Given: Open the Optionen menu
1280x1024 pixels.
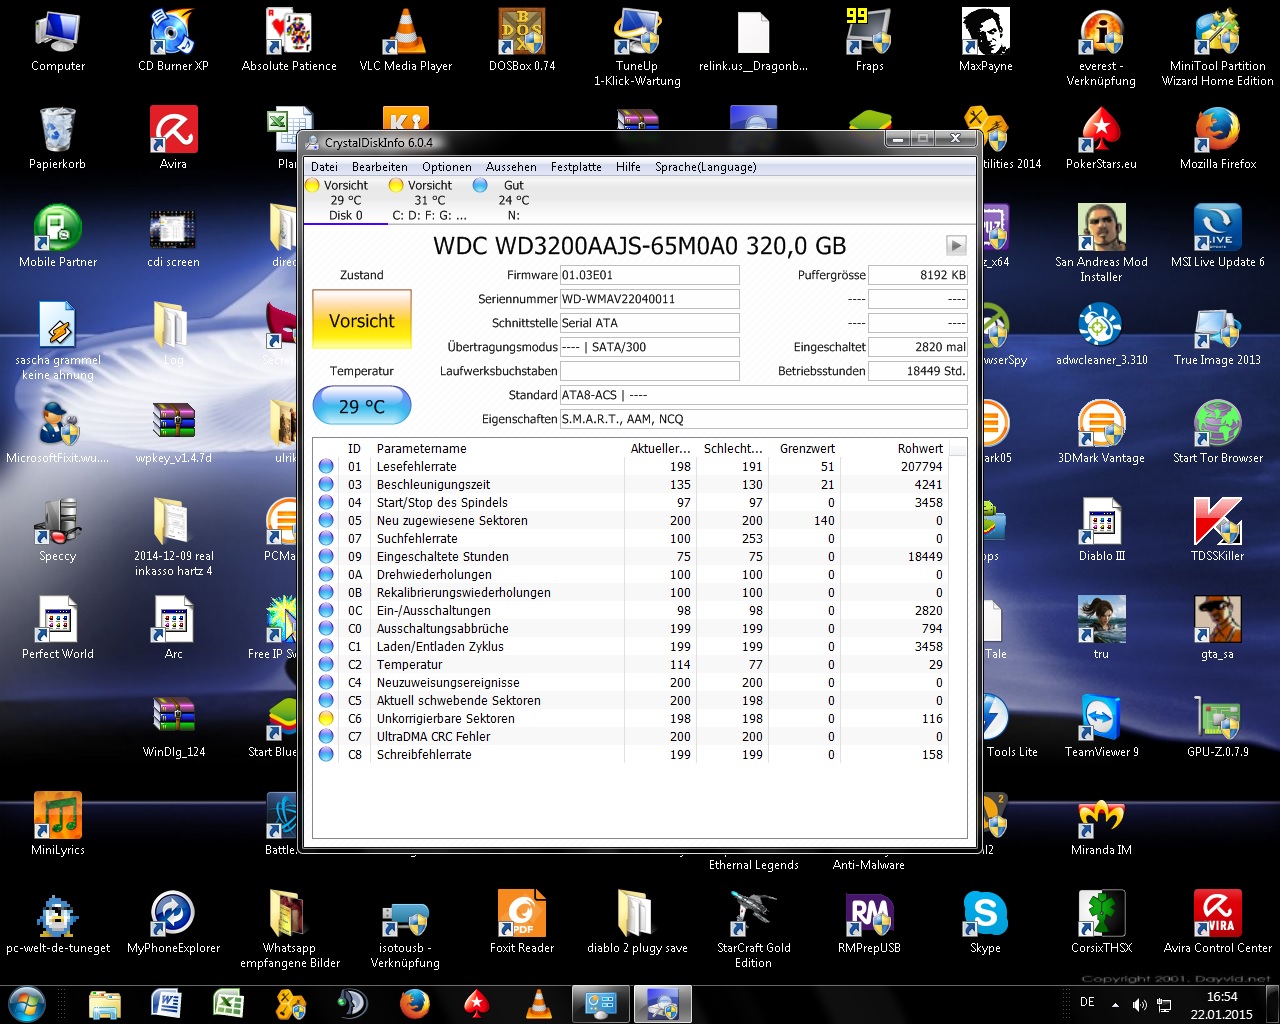Looking at the screenshot, I should [446, 167].
